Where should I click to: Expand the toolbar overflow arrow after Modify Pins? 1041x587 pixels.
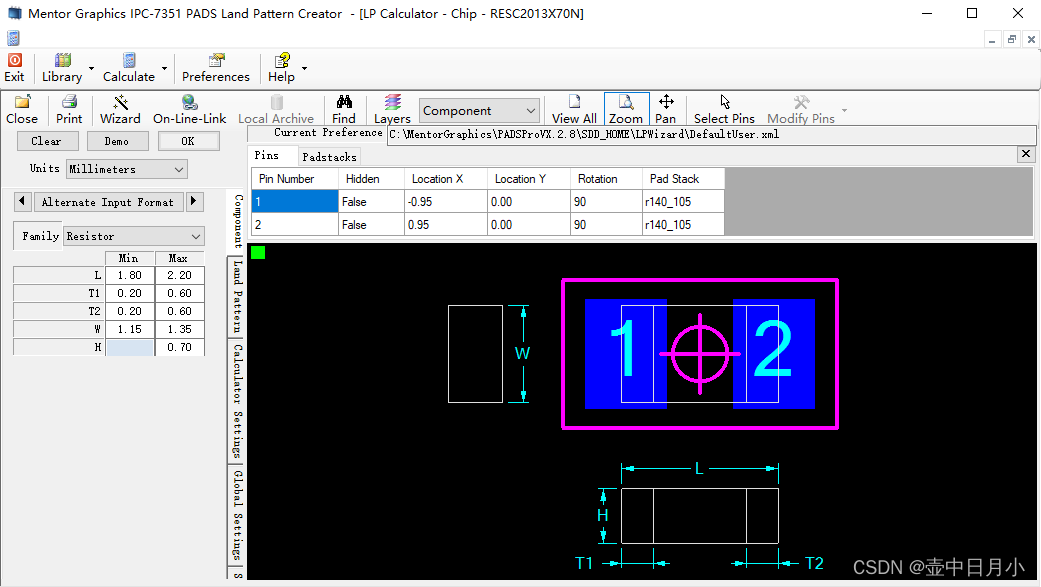[x=844, y=110]
